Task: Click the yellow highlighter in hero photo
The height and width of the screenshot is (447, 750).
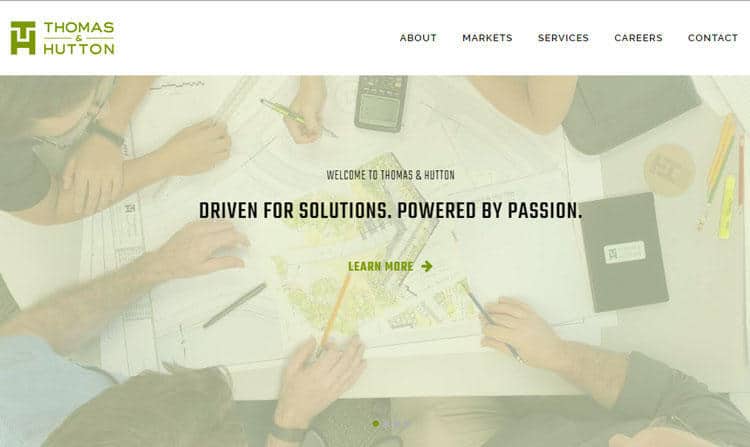Action: pyautogui.click(x=727, y=207)
